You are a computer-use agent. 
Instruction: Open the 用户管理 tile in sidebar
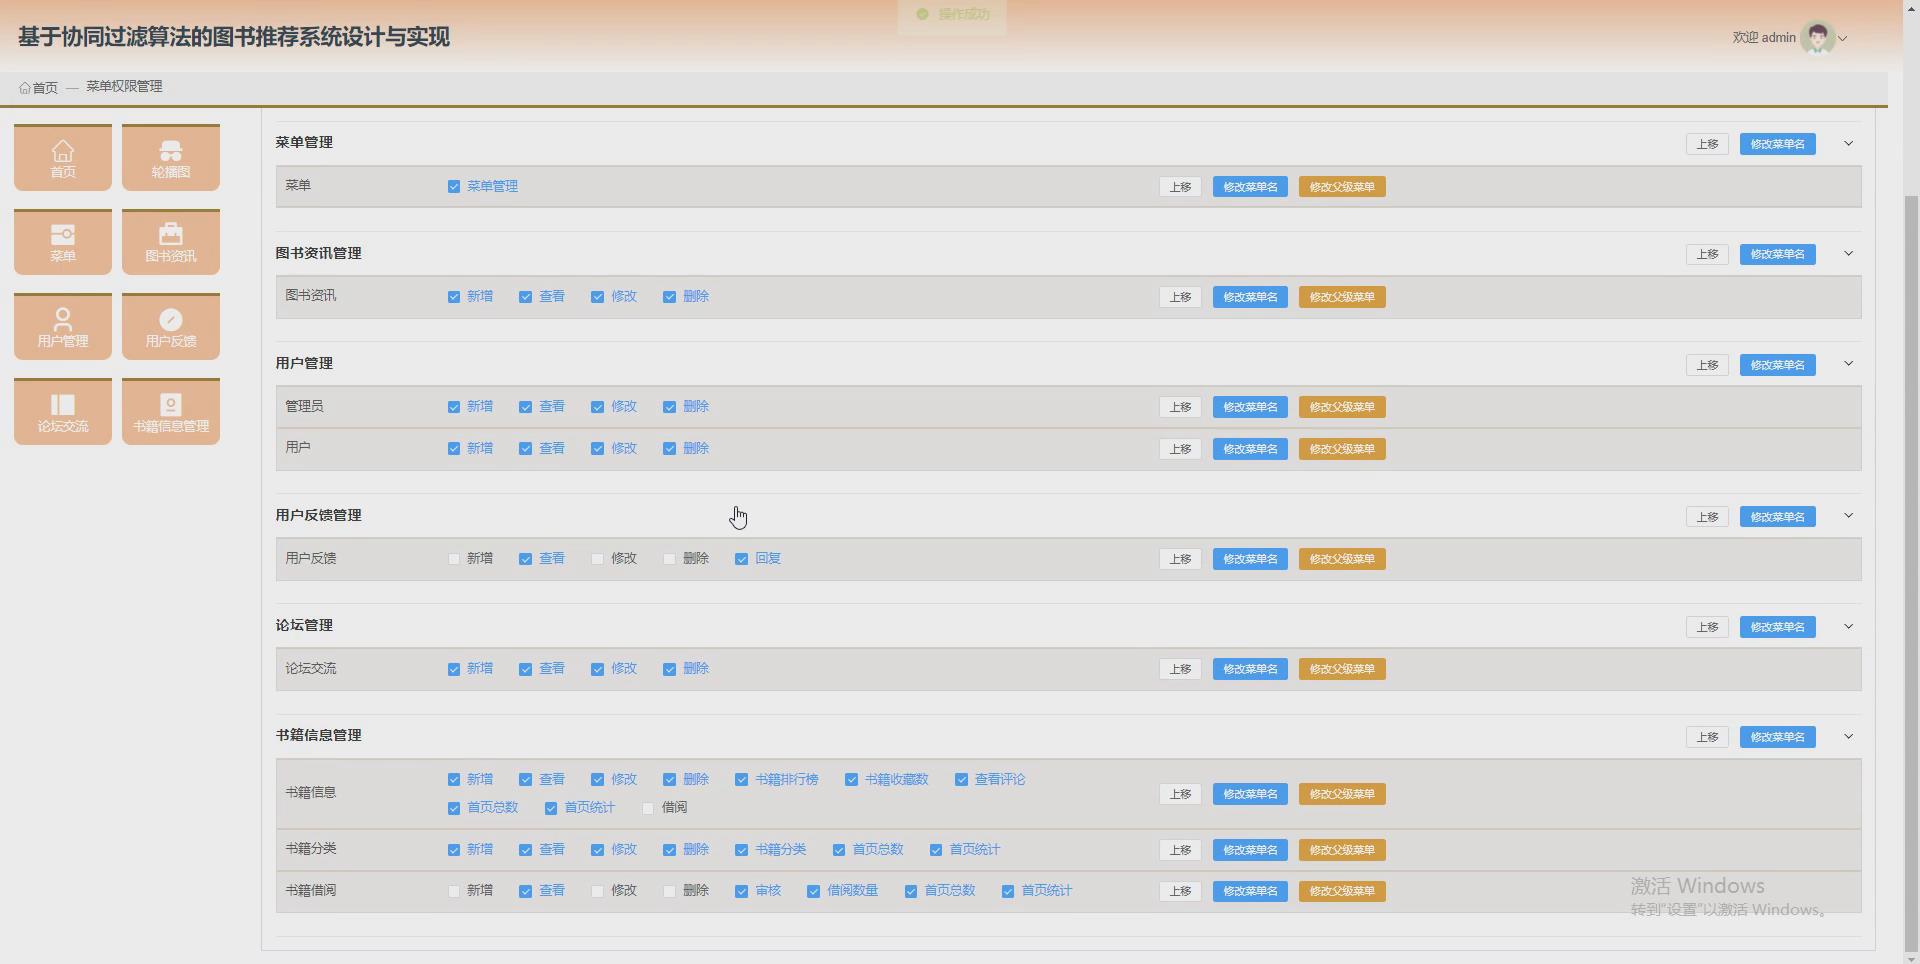click(x=63, y=326)
